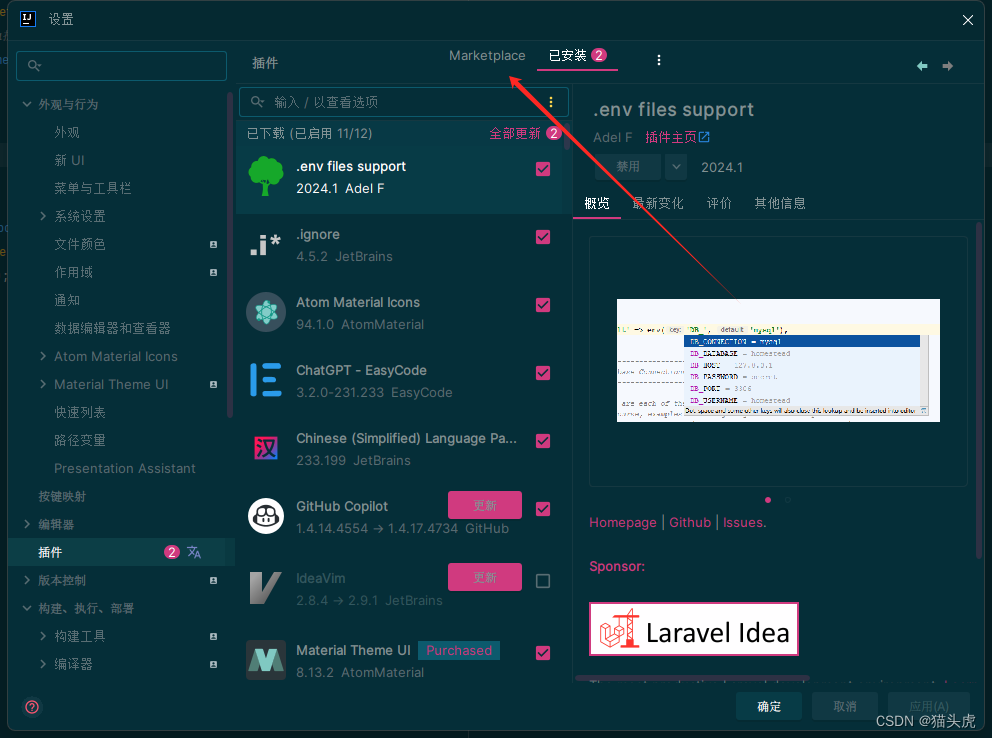Click the .env files support tree icon
Image resolution: width=992 pixels, height=738 pixels.
(x=266, y=176)
